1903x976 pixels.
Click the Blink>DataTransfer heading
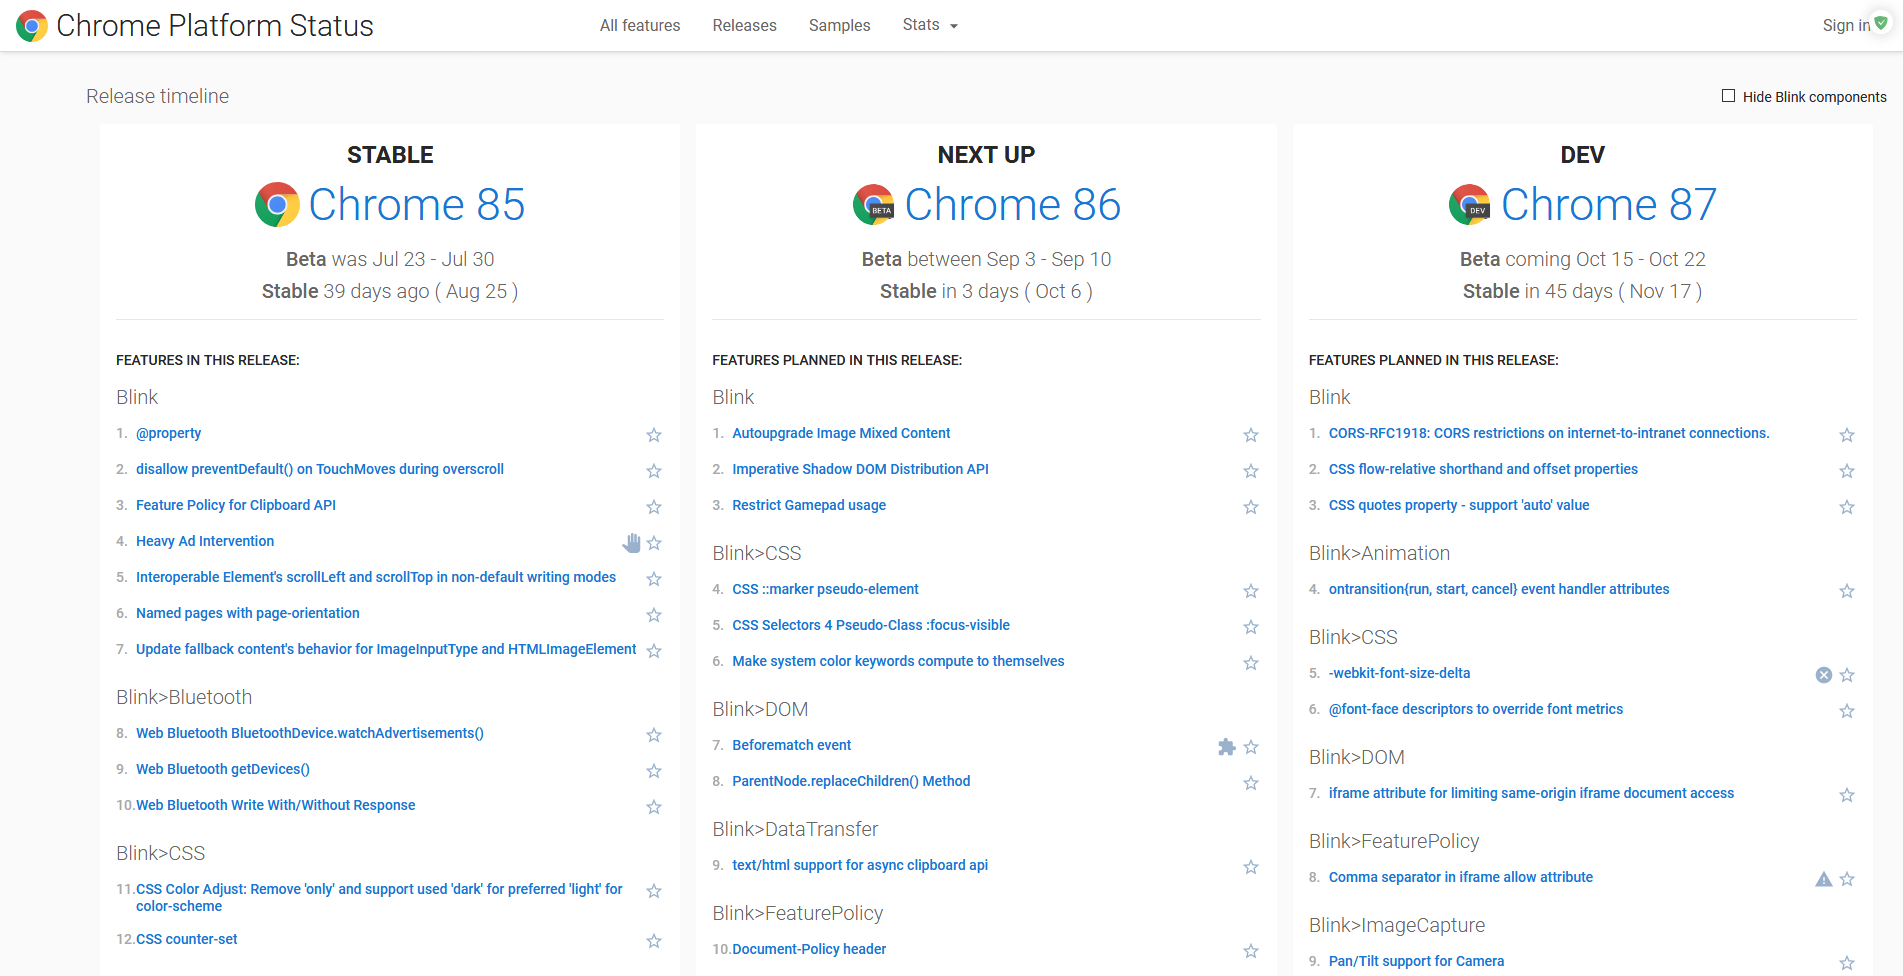(795, 829)
